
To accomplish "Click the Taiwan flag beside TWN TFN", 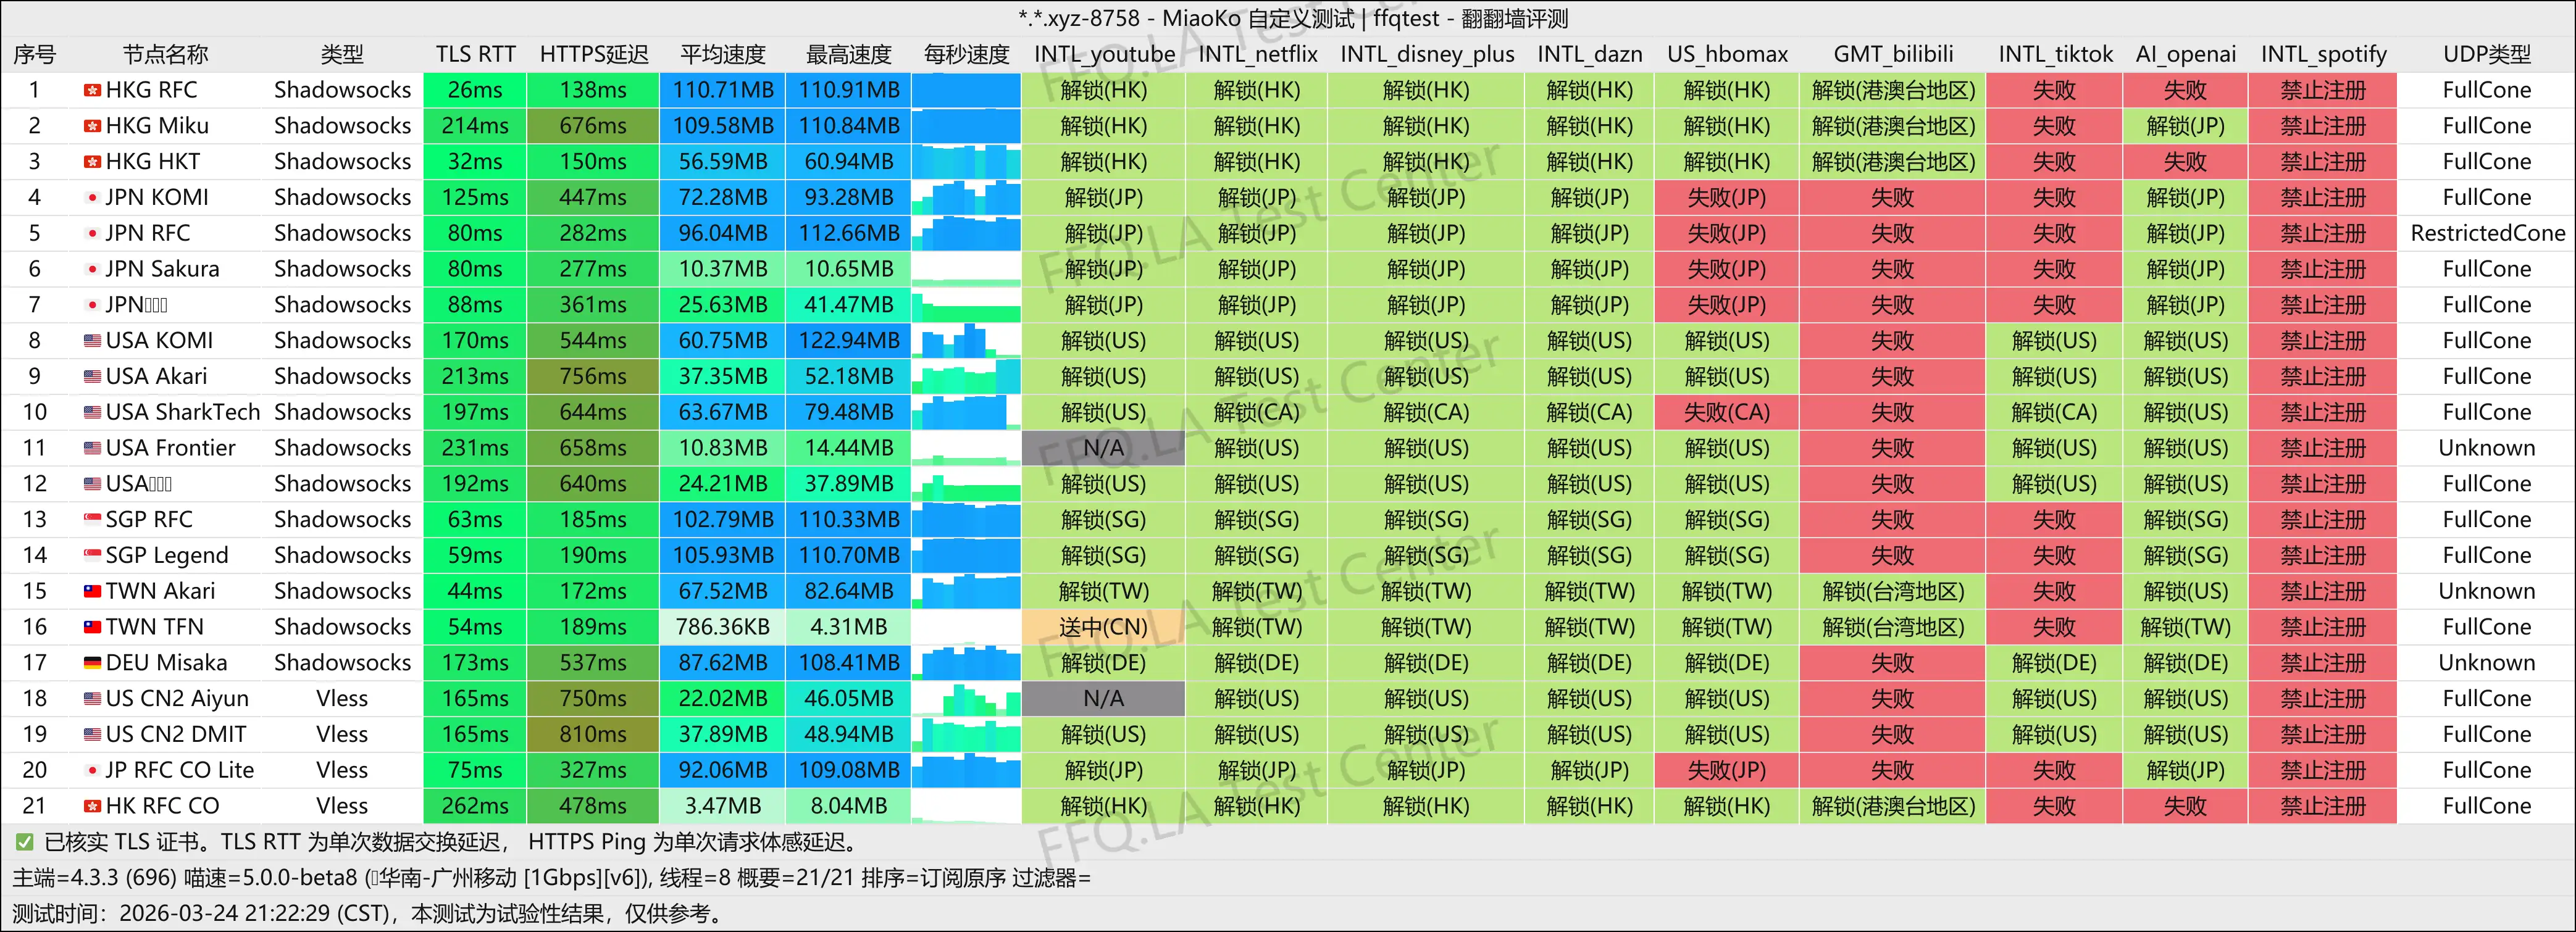I will [92, 627].
